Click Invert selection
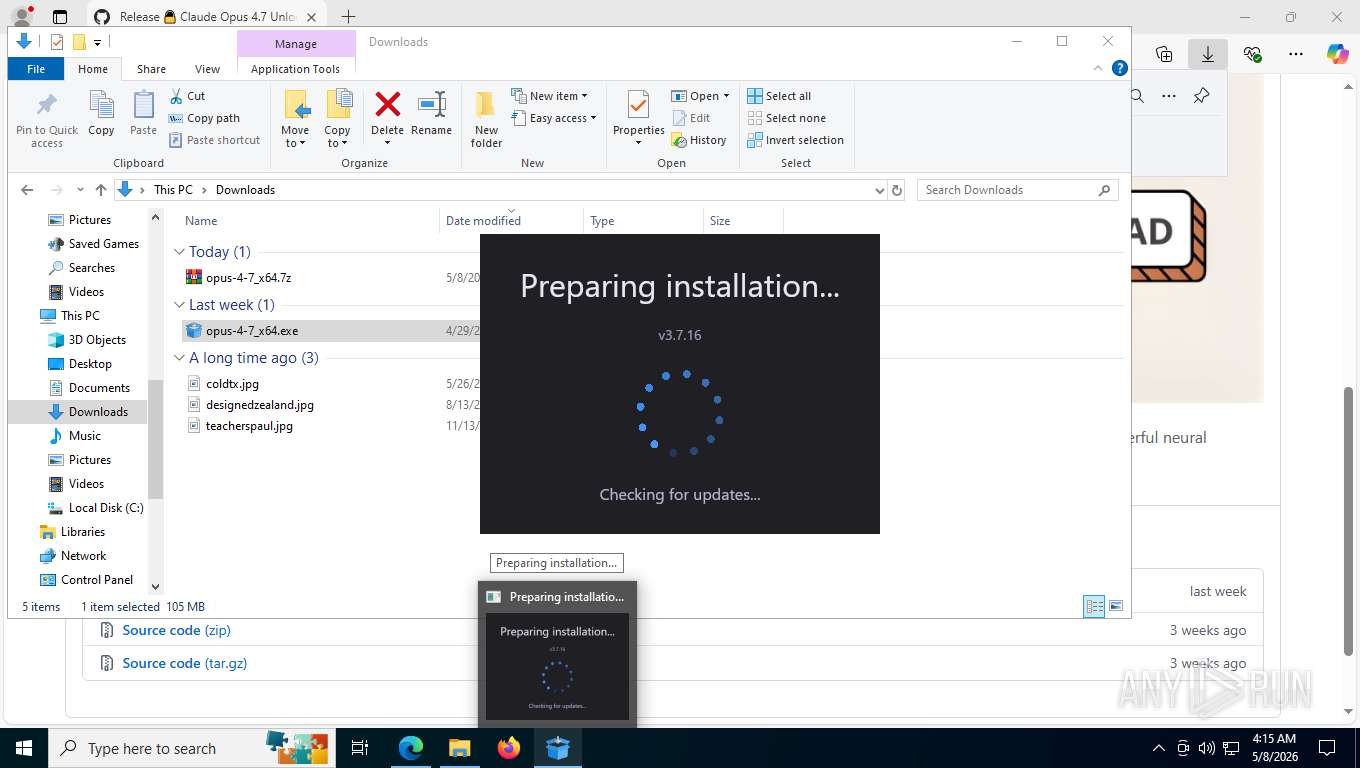 tap(795, 140)
